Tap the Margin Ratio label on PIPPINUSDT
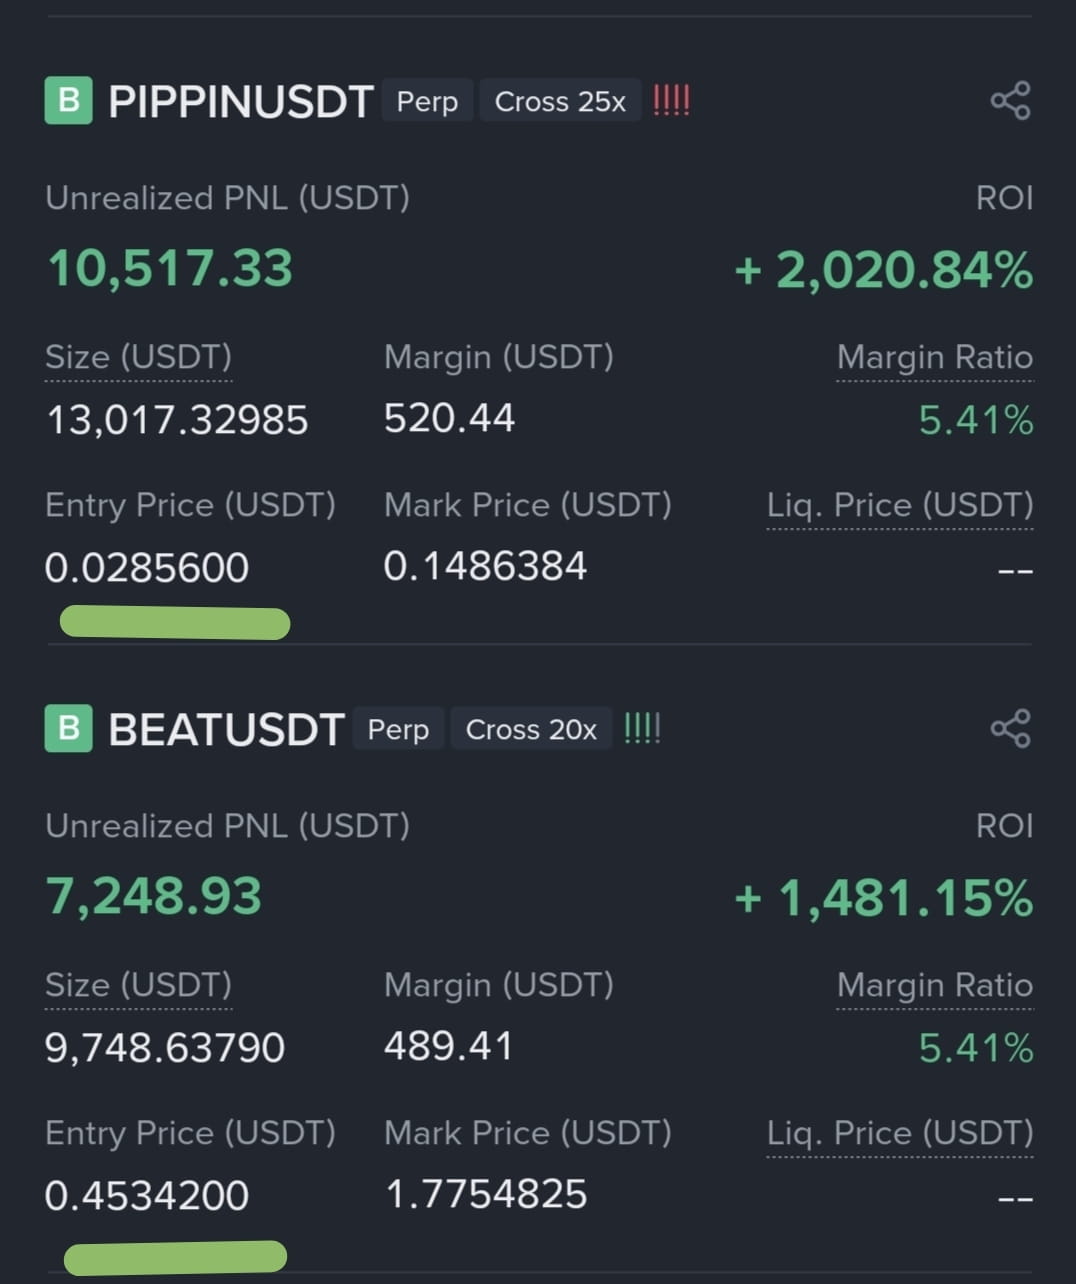1076x1284 pixels. coord(934,357)
